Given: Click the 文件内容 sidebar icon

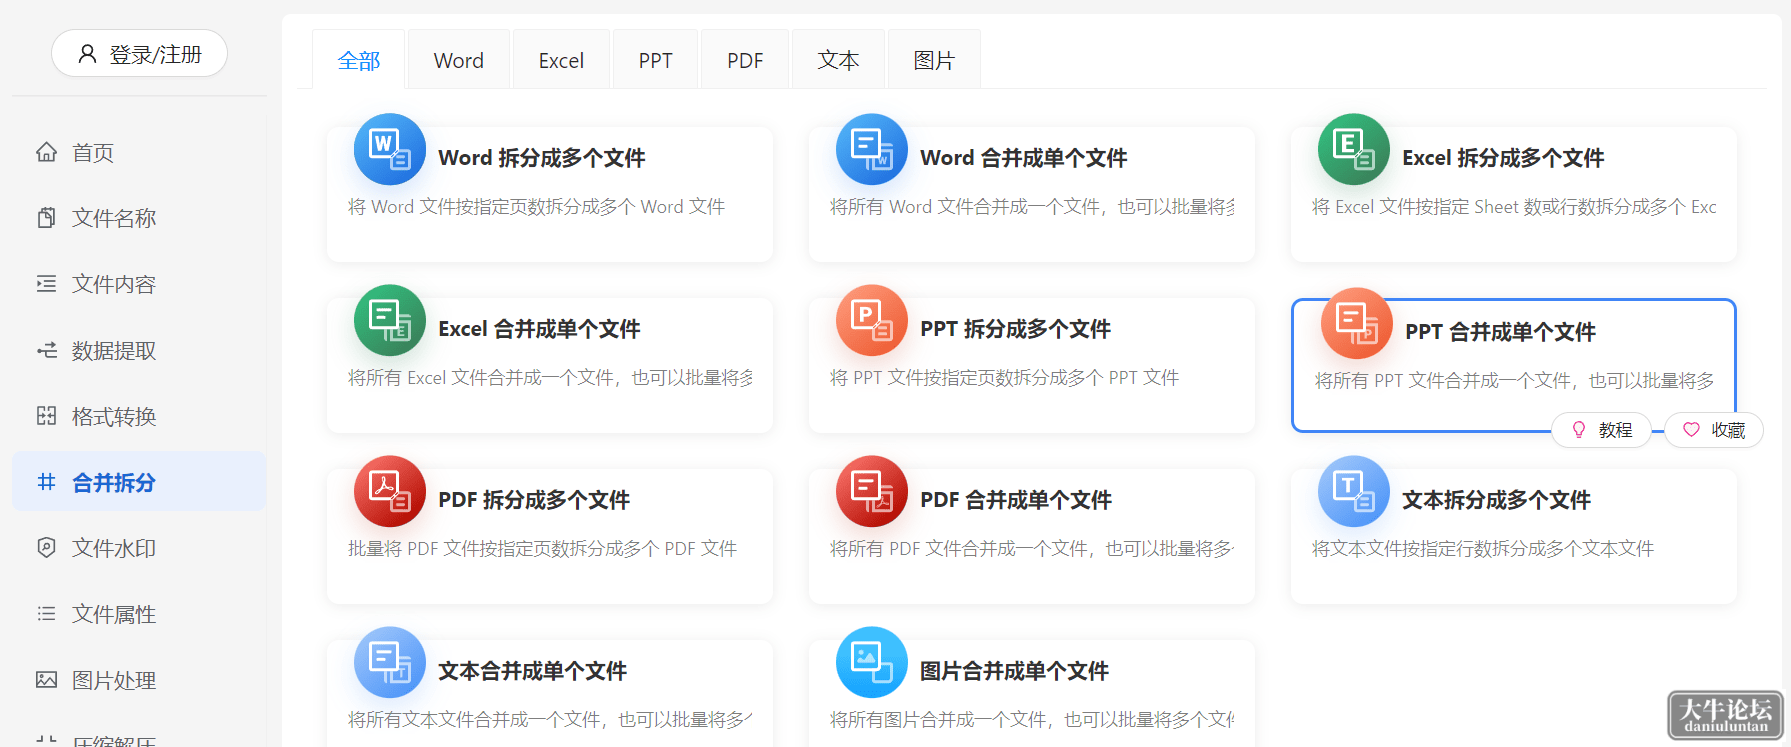Looking at the screenshot, I should click(47, 284).
